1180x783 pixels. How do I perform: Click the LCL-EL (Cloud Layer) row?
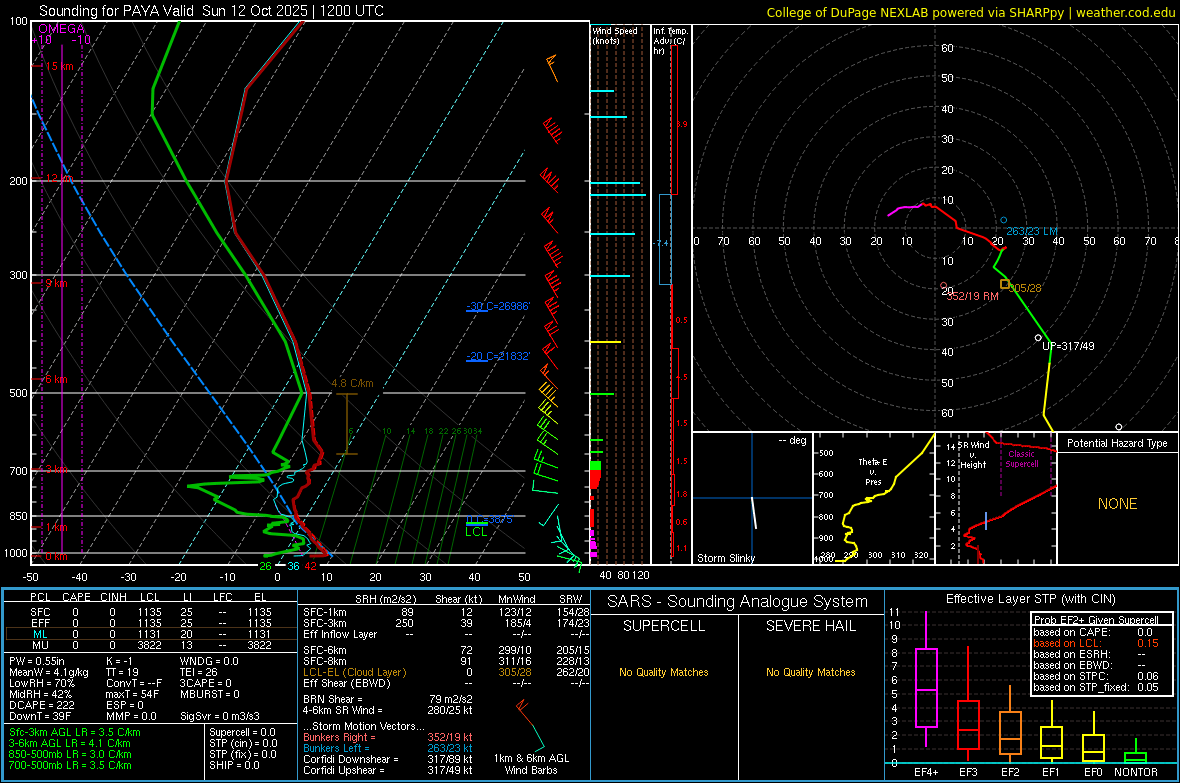[x=446, y=672]
